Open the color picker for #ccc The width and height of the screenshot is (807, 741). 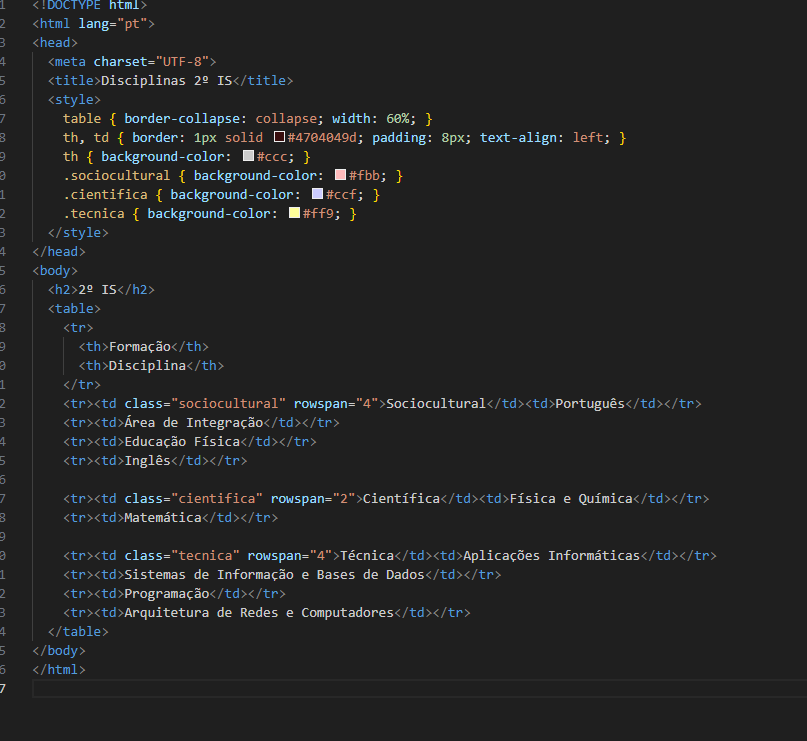click(249, 157)
